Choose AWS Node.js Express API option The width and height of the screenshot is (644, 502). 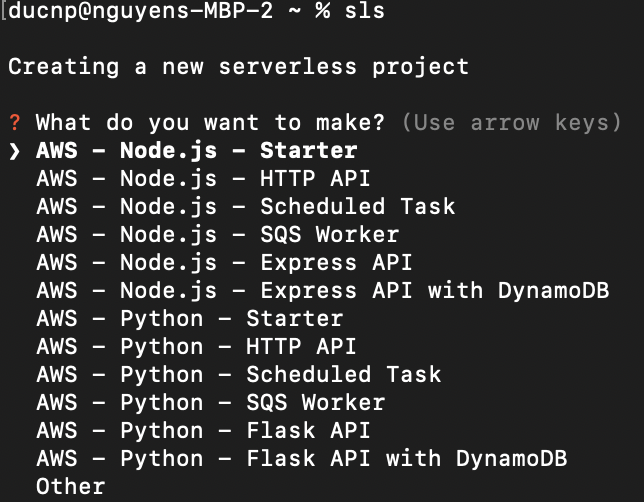pyautogui.click(x=224, y=263)
